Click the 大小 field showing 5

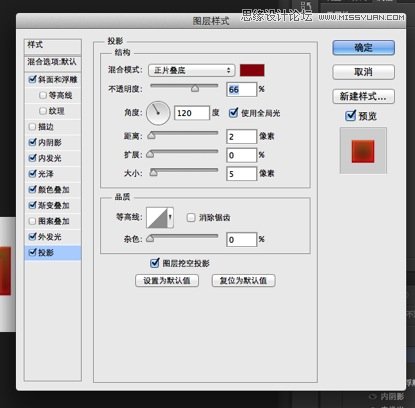coord(241,174)
